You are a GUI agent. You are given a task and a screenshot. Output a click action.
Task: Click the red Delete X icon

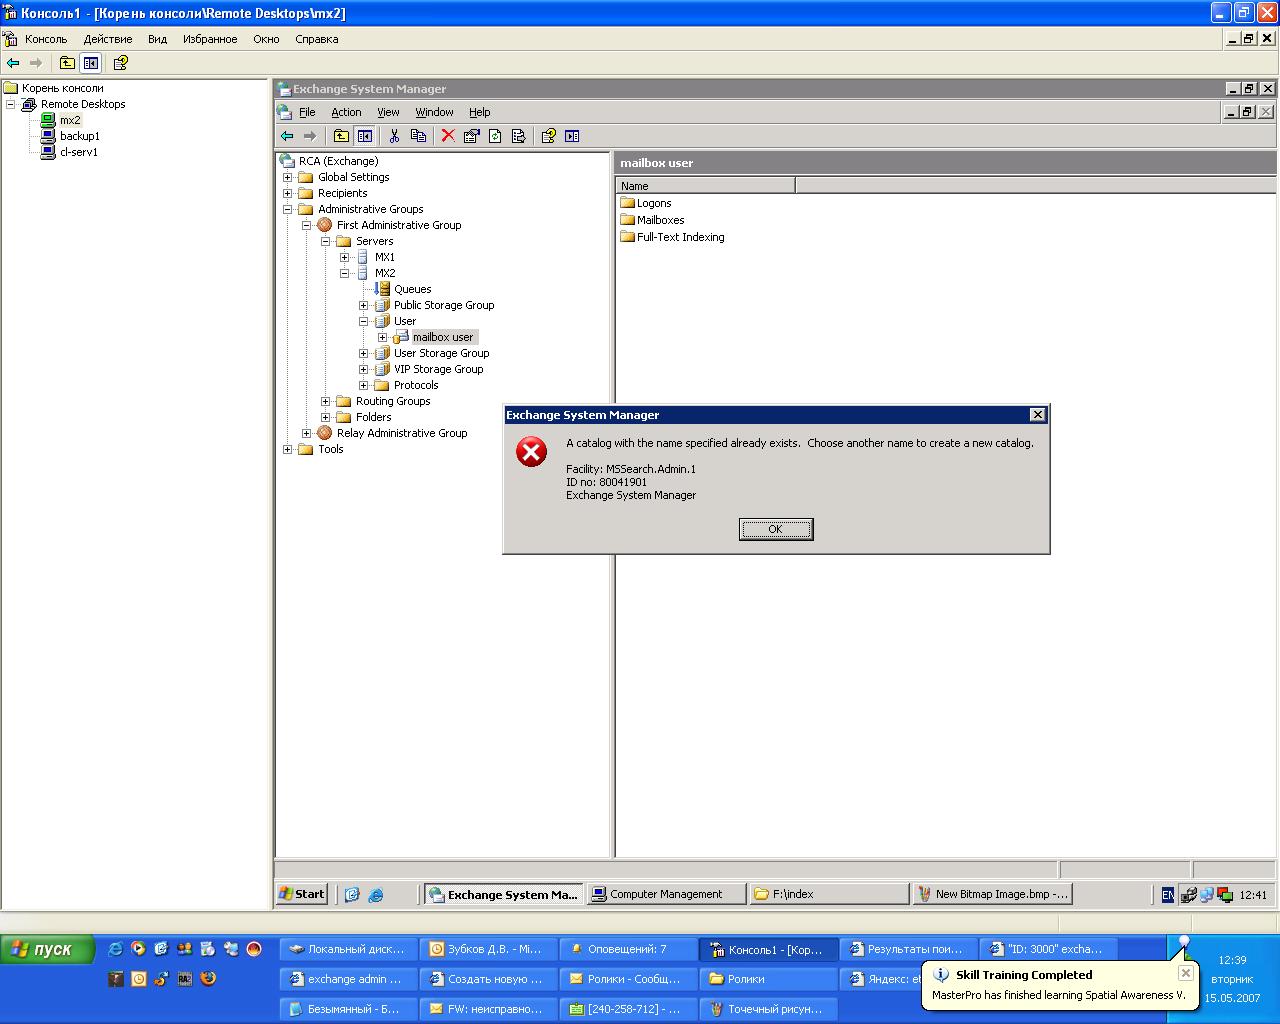click(x=448, y=136)
